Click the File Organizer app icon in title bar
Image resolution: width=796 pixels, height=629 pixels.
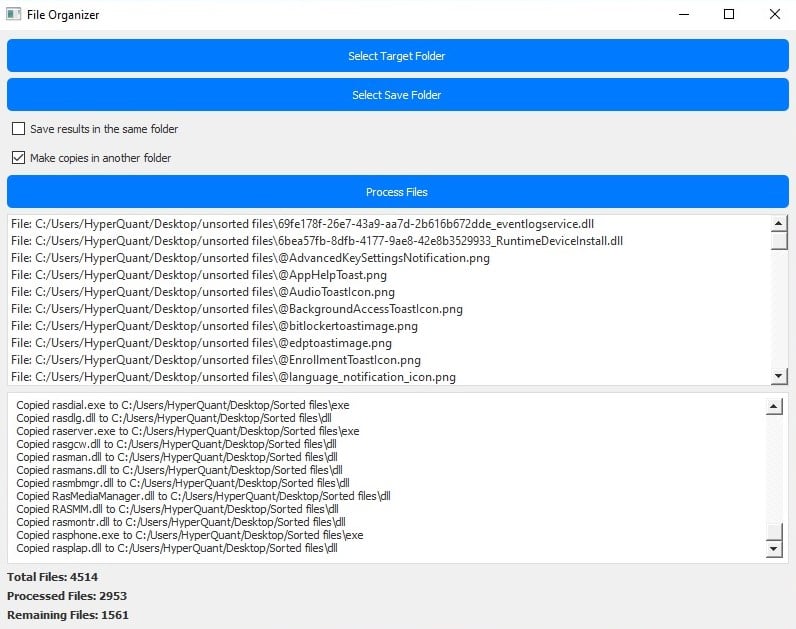pyautogui.click(x=14, y=15)
